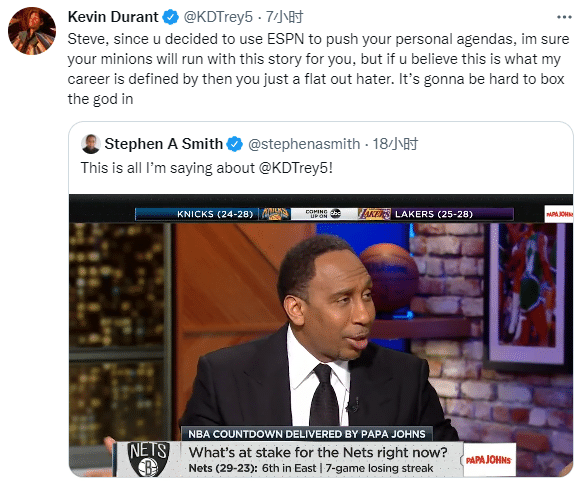The width and height of the screenshot is (585, 483).
Task: Click the Papa Johns logo in lower banner
Action: pos(489,460)
